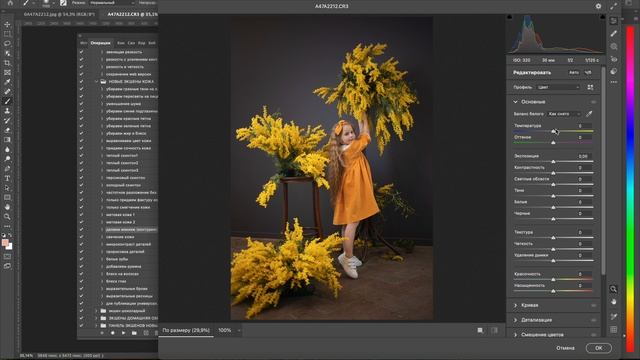This screenshot has width=640, height=360.
Task: Open the Профиль dropdown
Action: pyautogui.click(x=558, y=87)
